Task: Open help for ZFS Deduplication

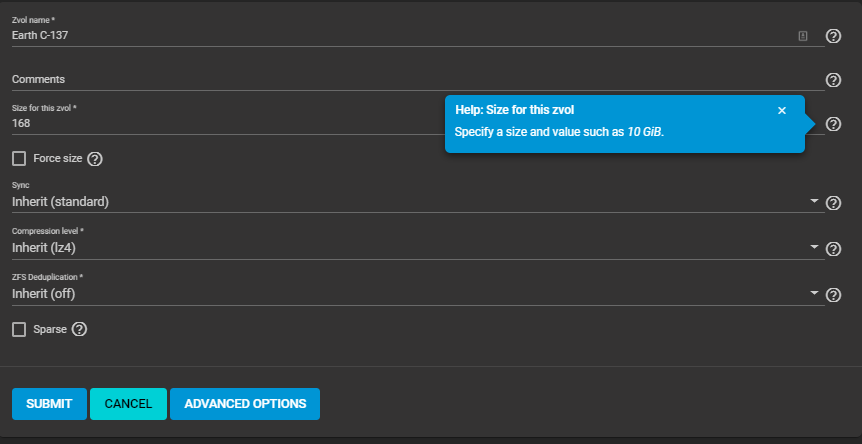Action: (x=833, y=295)
